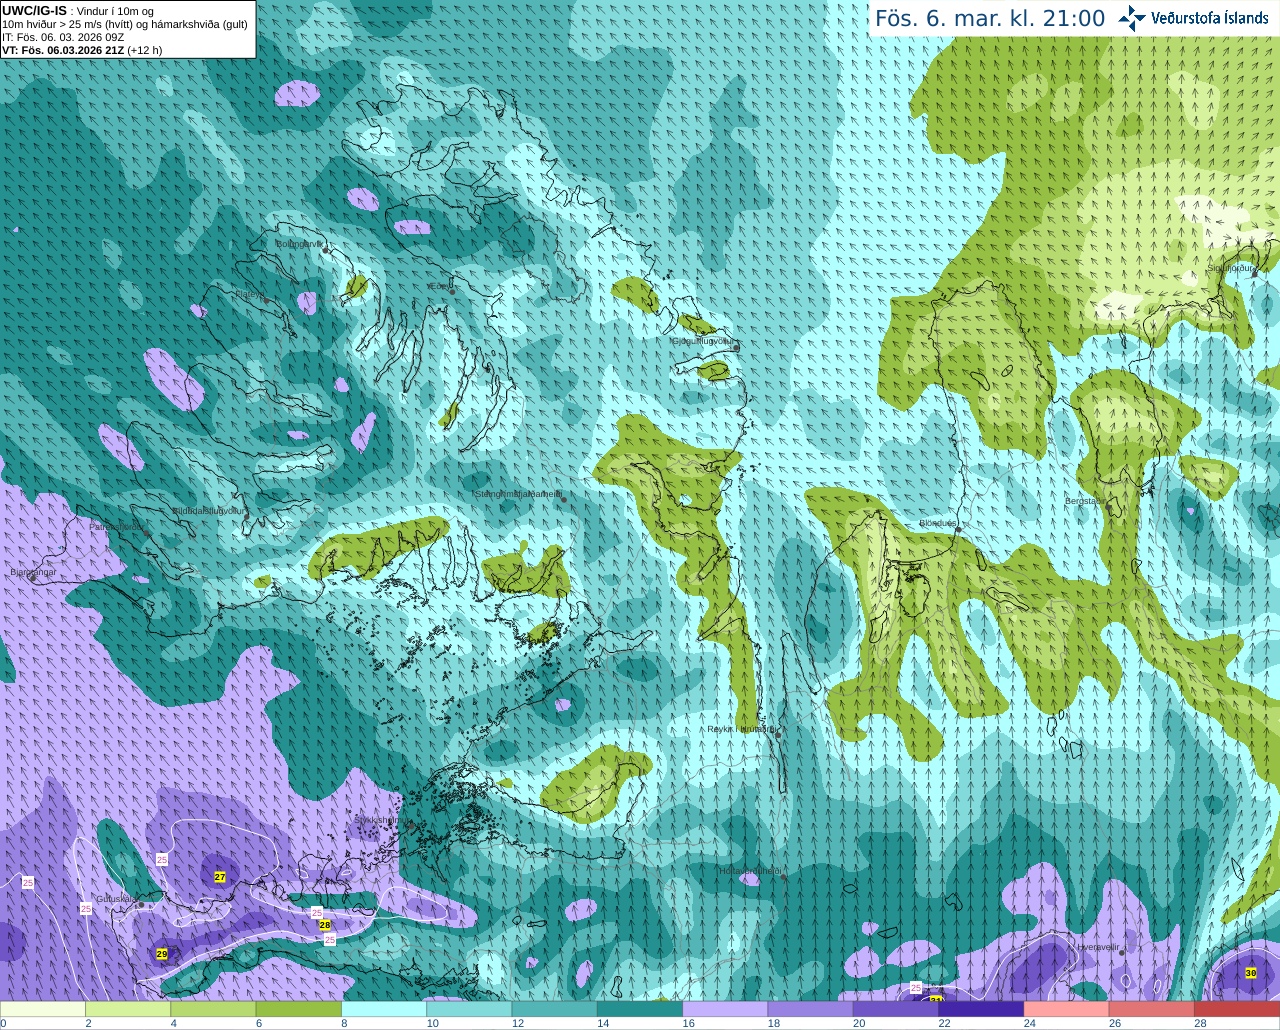Select the Bolungarvík station label
The height and width of the screenshot is (1030, 1280).
[299, 244]
